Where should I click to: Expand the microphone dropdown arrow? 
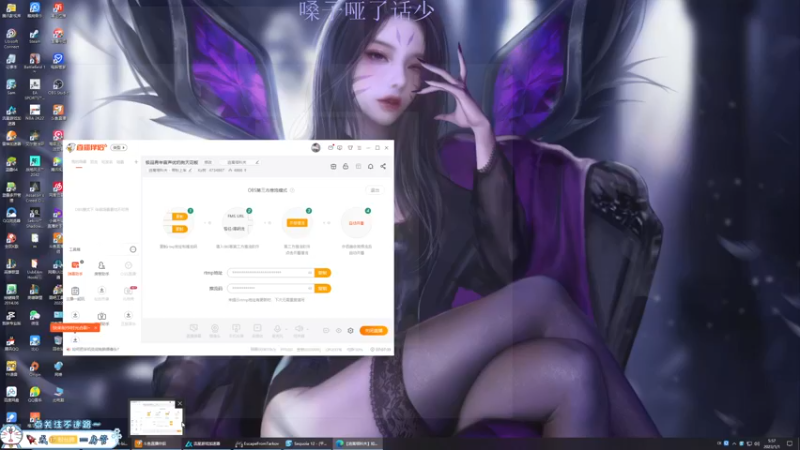[x=286, y=329]
